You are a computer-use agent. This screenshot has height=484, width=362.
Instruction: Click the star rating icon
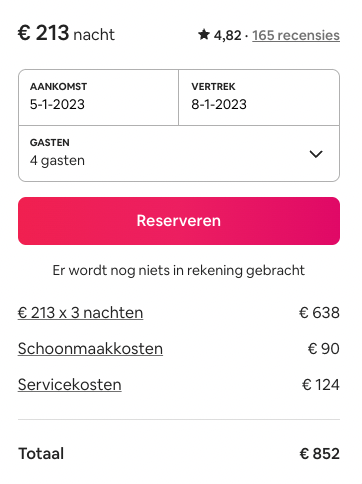pos(204,34)
